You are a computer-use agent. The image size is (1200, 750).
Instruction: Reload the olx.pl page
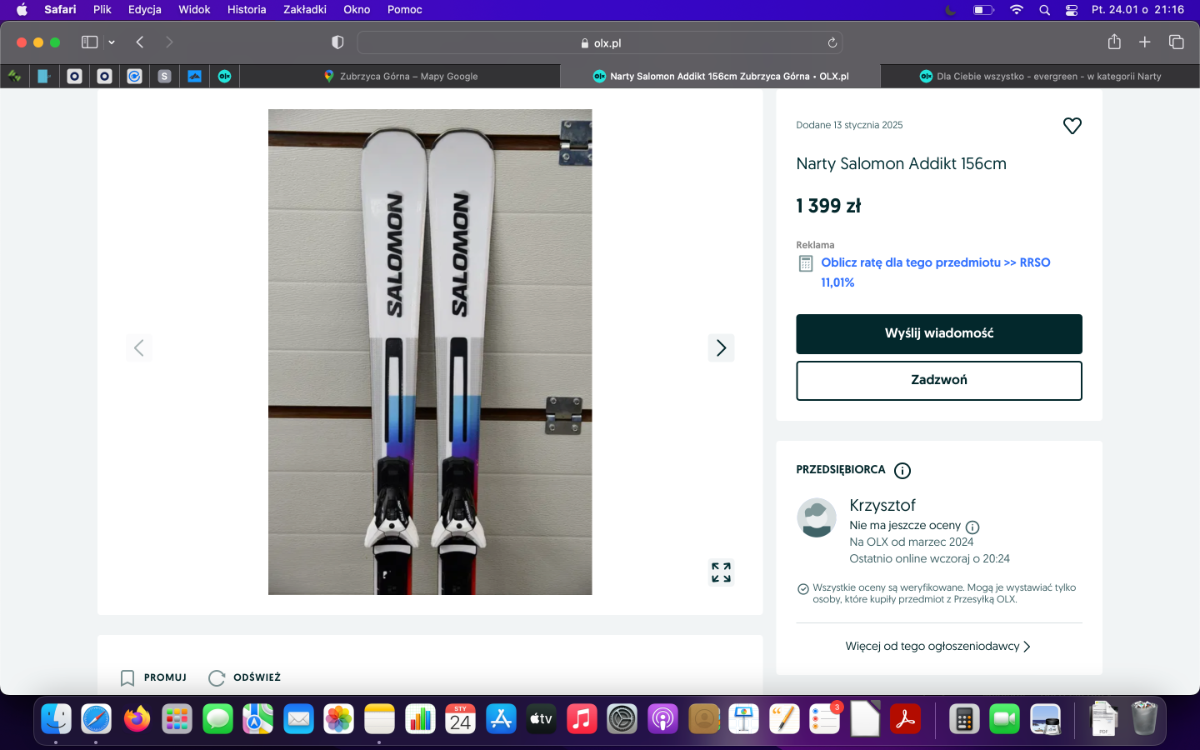832,43
